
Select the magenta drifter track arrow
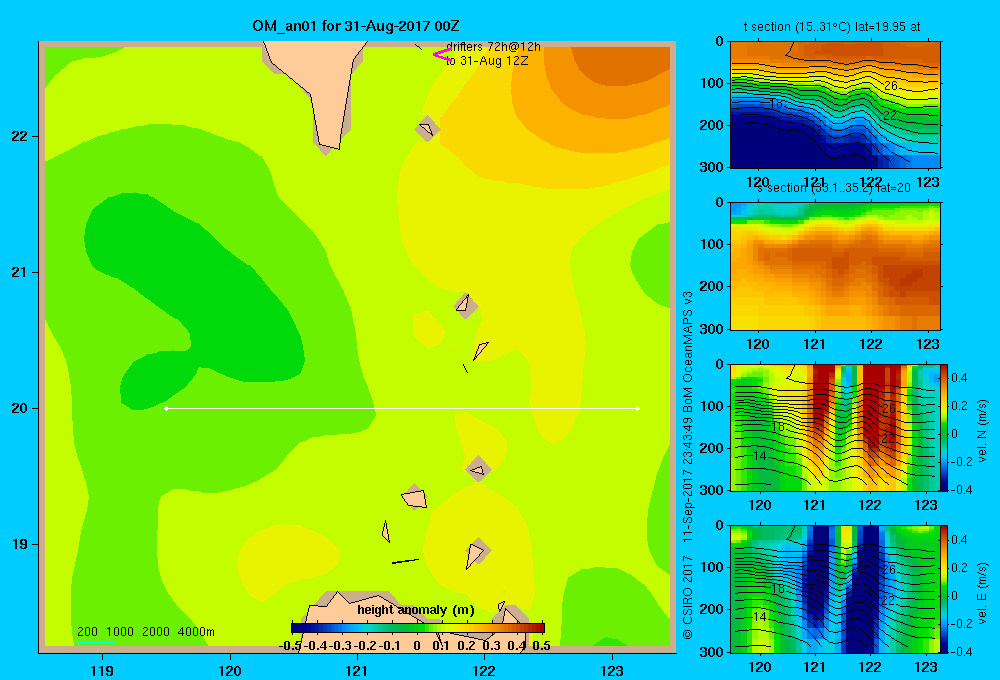(x=441, y=55)
